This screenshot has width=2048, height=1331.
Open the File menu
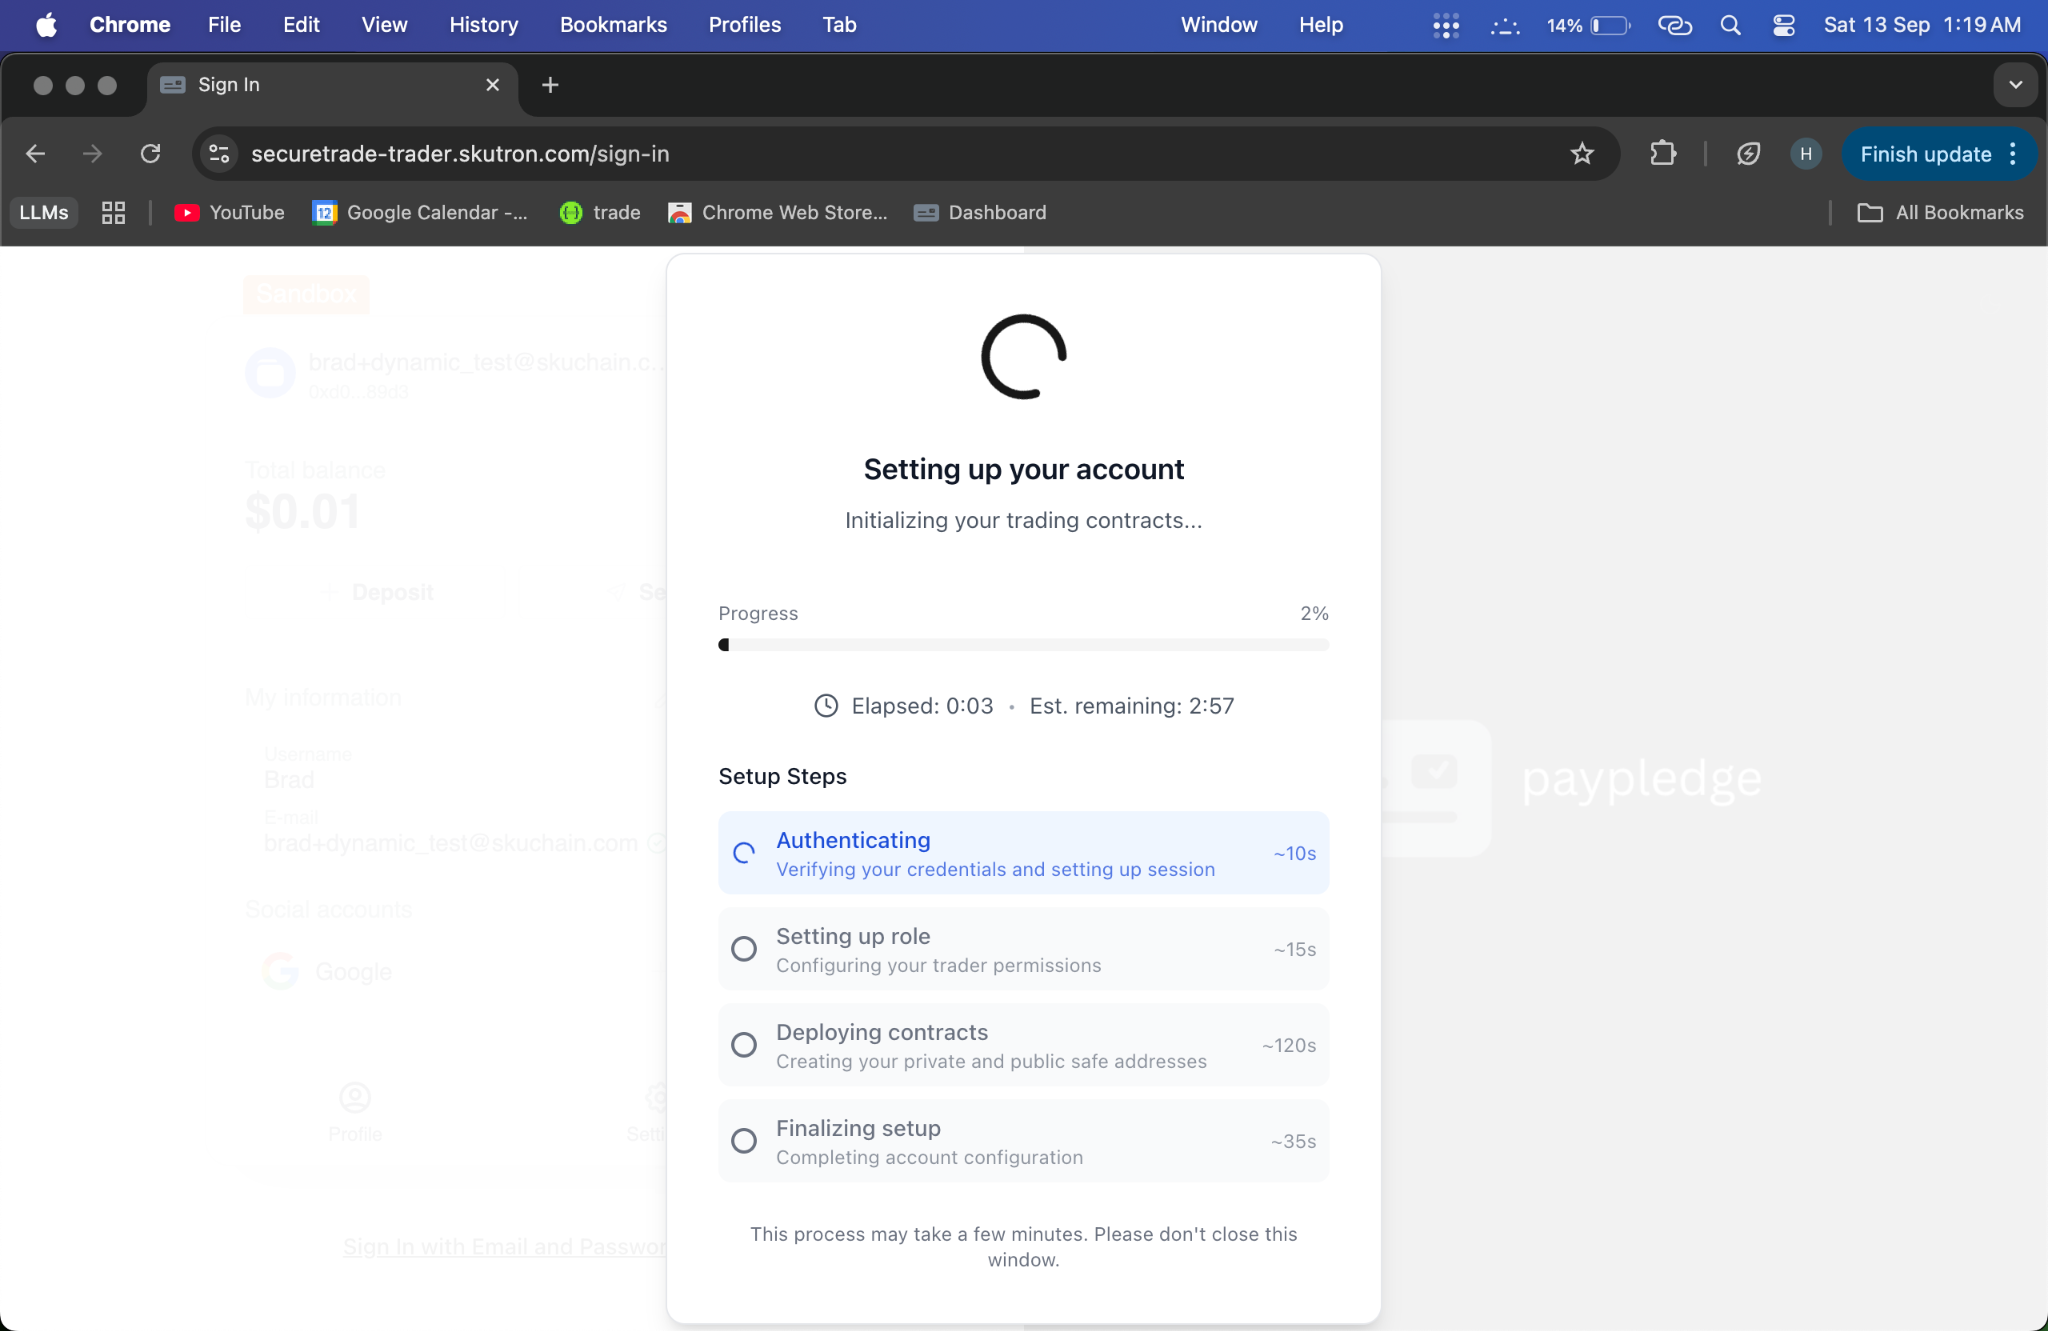point(224,25)
